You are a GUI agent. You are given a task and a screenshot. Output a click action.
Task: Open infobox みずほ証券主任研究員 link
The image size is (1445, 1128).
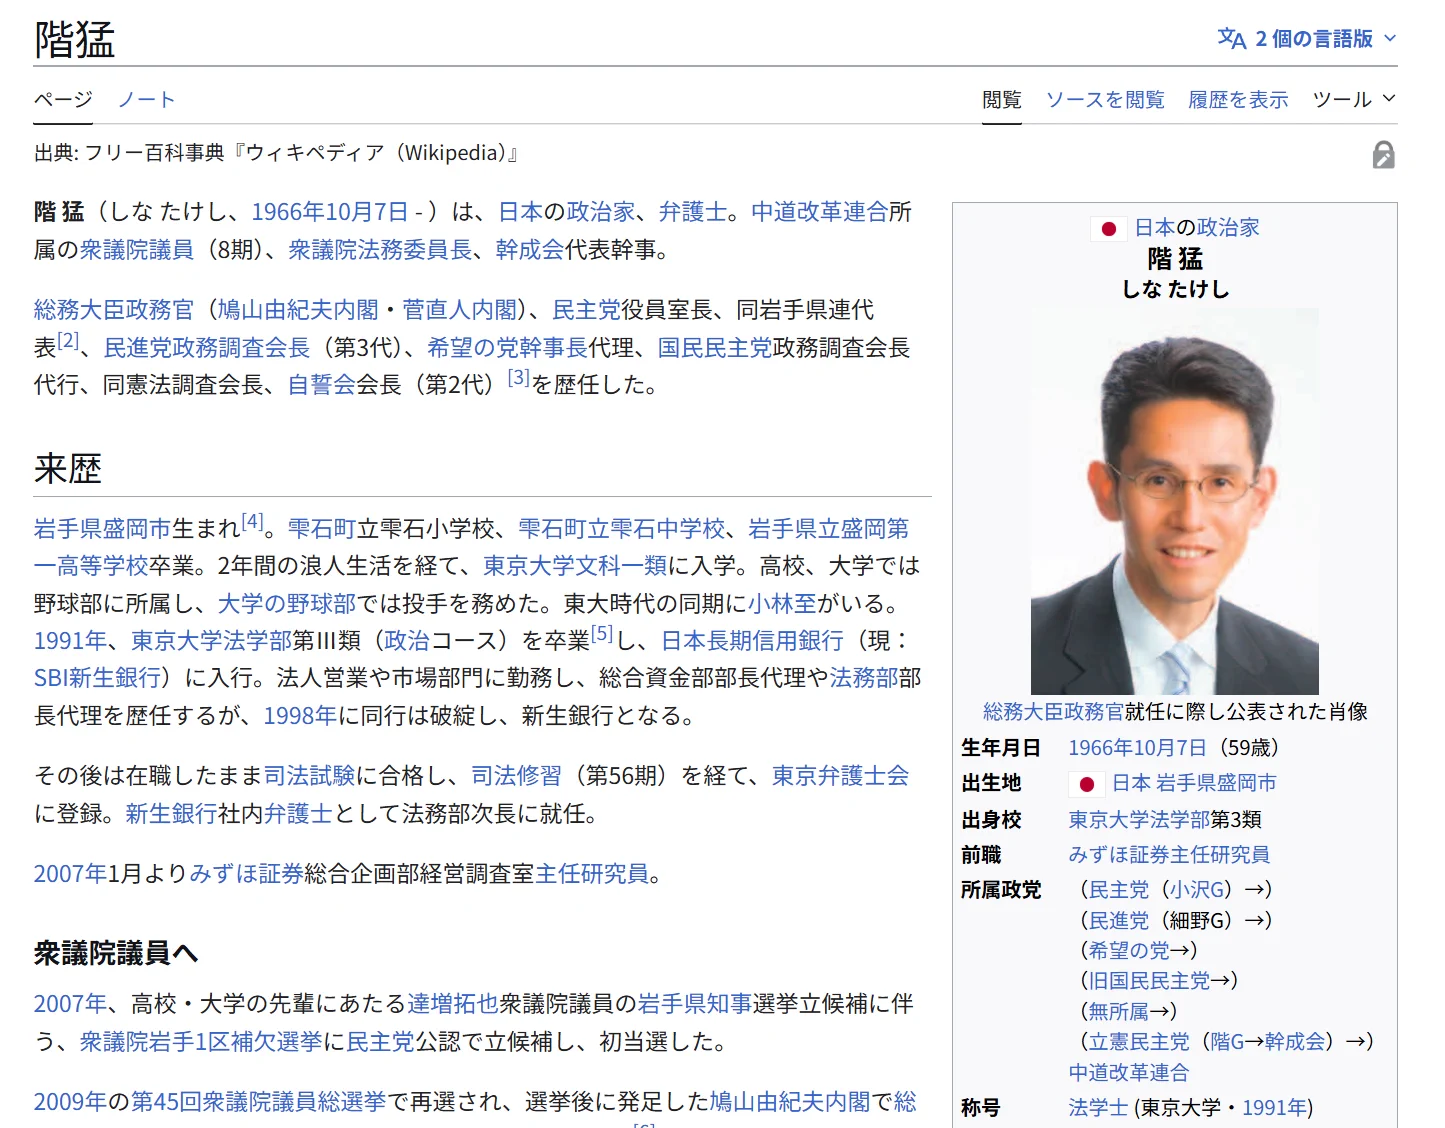(1169, 854)
